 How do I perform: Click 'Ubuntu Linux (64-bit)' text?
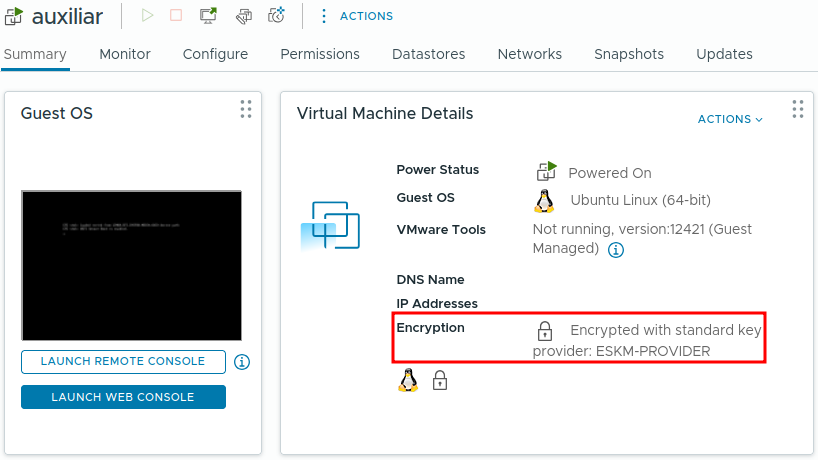pos(640,200)
